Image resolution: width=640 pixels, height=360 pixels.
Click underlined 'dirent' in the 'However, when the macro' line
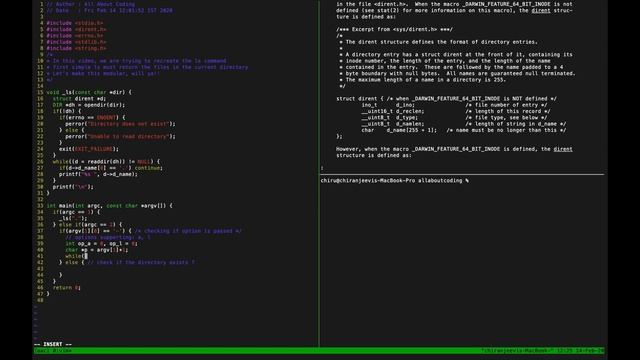[x=563, y=149]
